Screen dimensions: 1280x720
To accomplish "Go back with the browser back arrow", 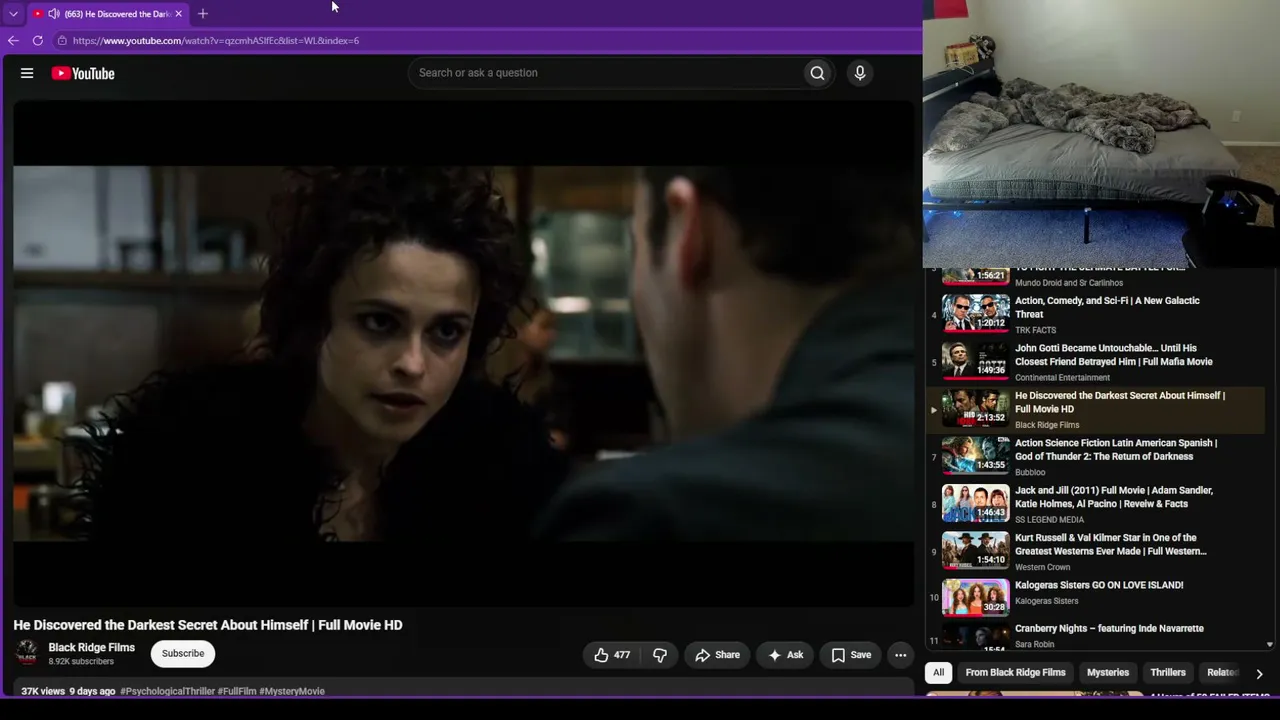I will point(13,41).
